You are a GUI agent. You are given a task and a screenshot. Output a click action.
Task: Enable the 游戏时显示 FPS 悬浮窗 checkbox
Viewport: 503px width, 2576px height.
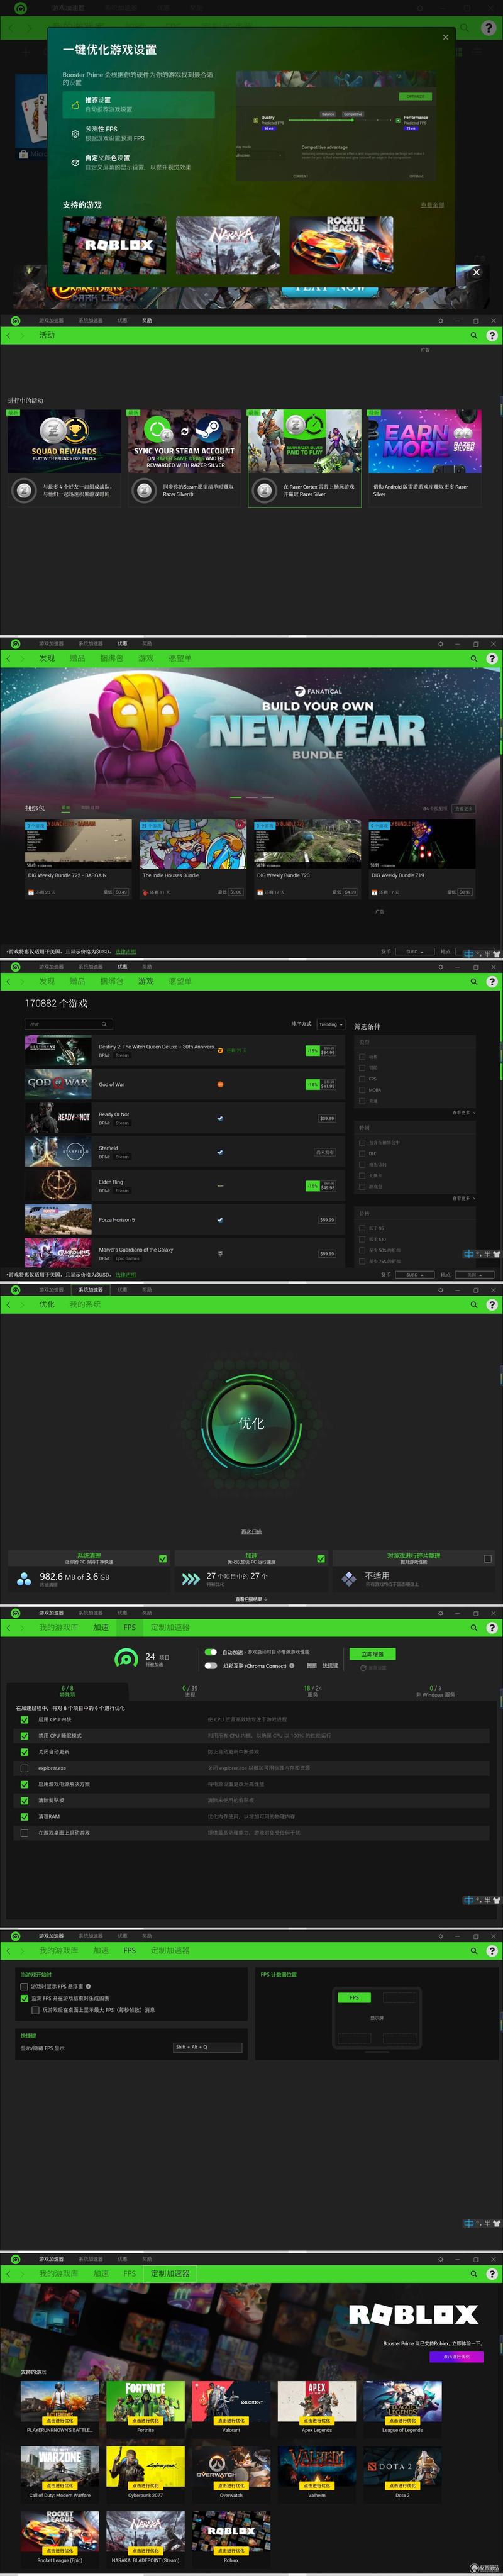click(x=24, y=1987)
